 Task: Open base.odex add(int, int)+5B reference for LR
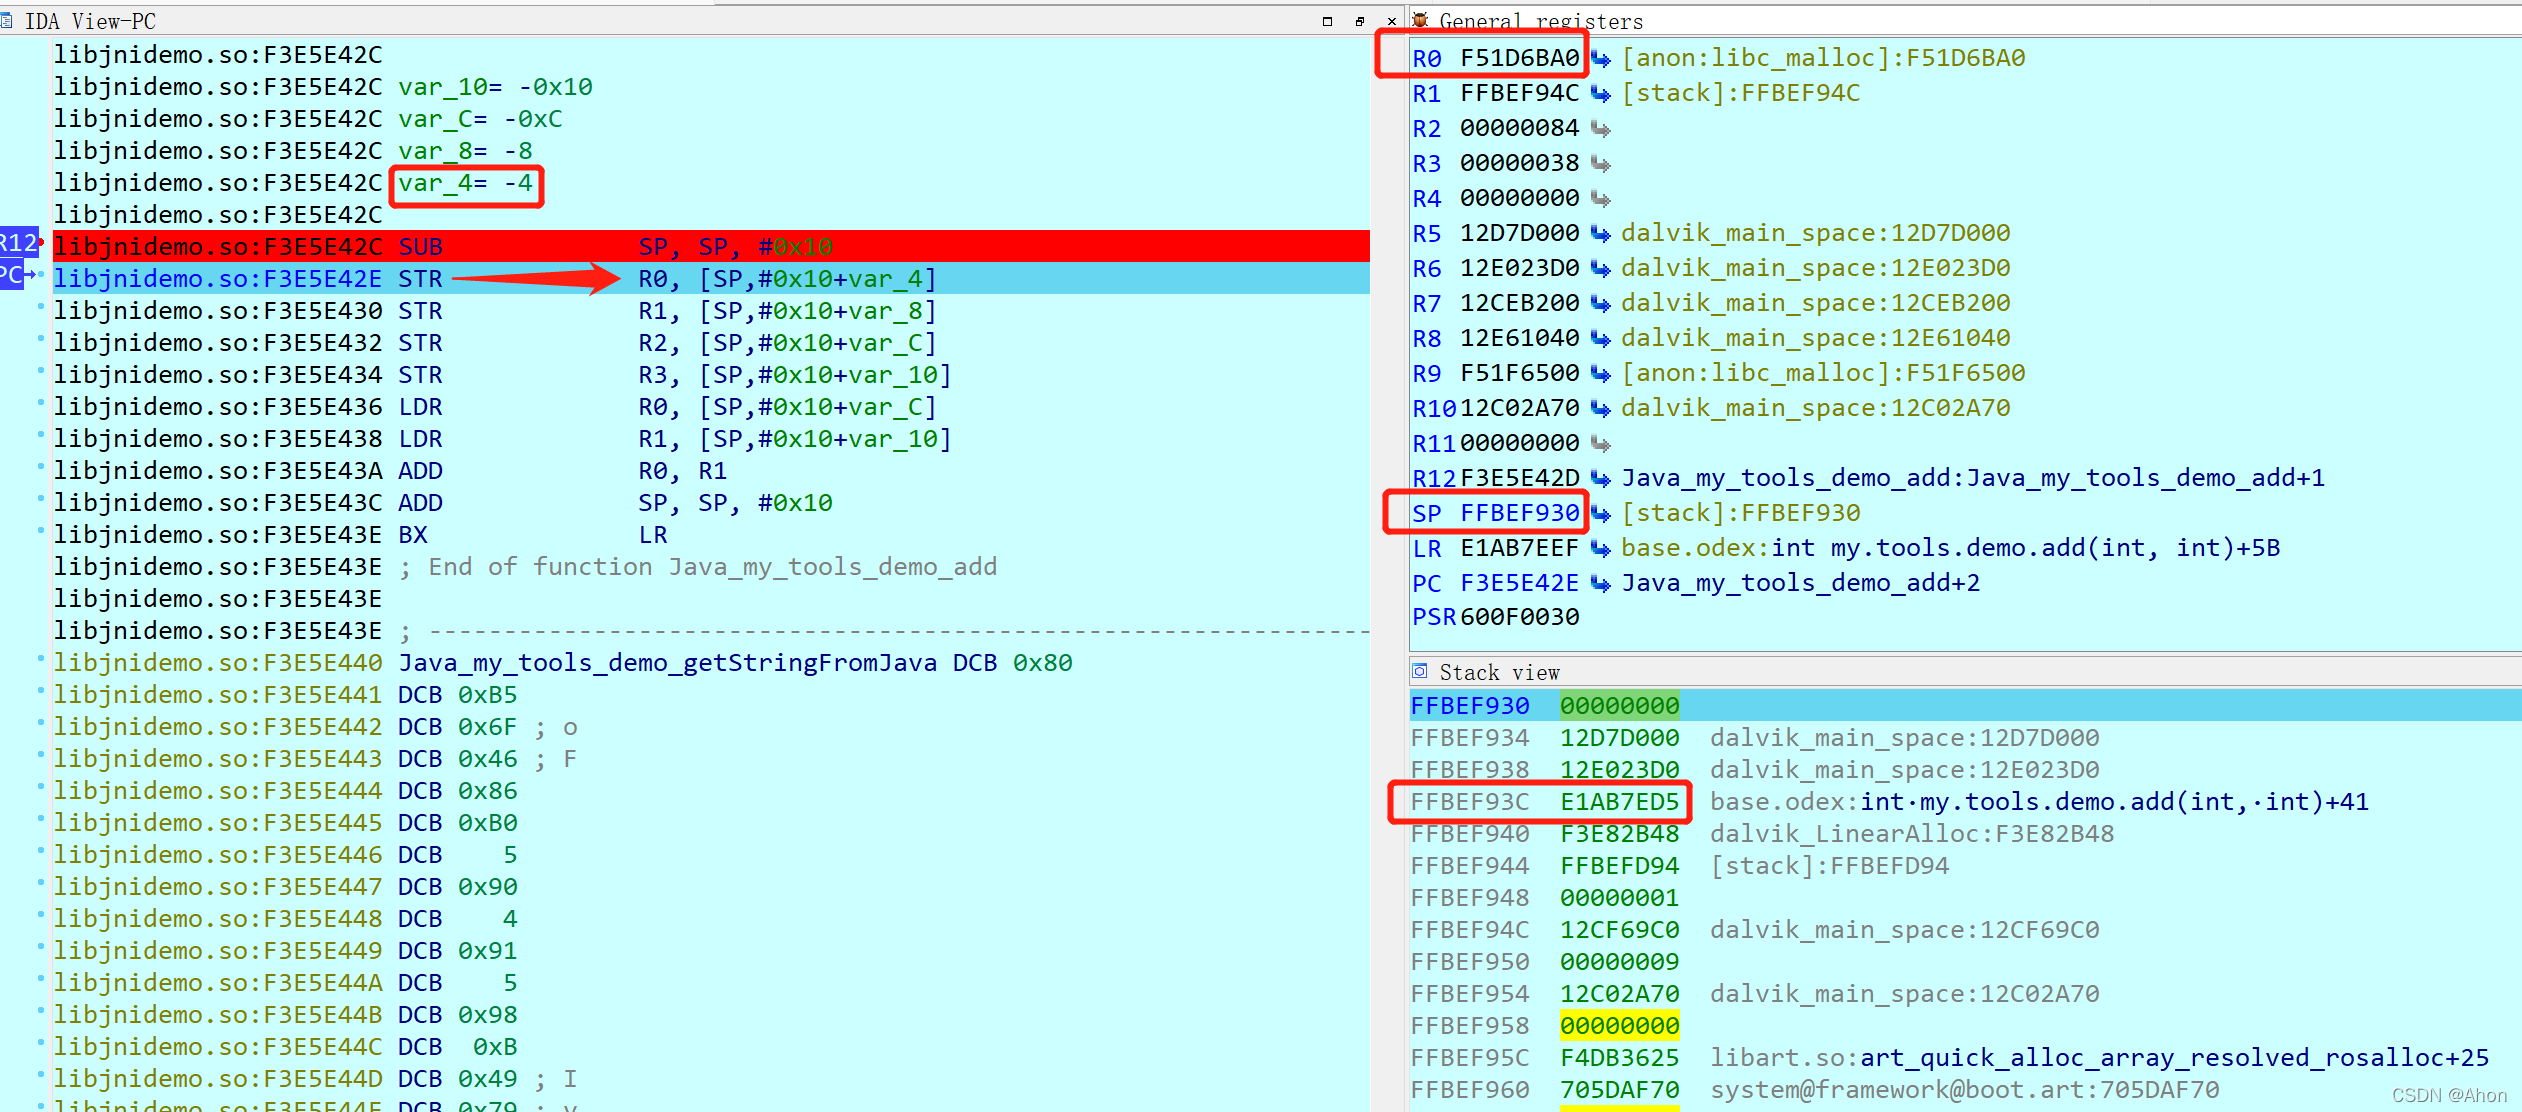[1950, 548]
